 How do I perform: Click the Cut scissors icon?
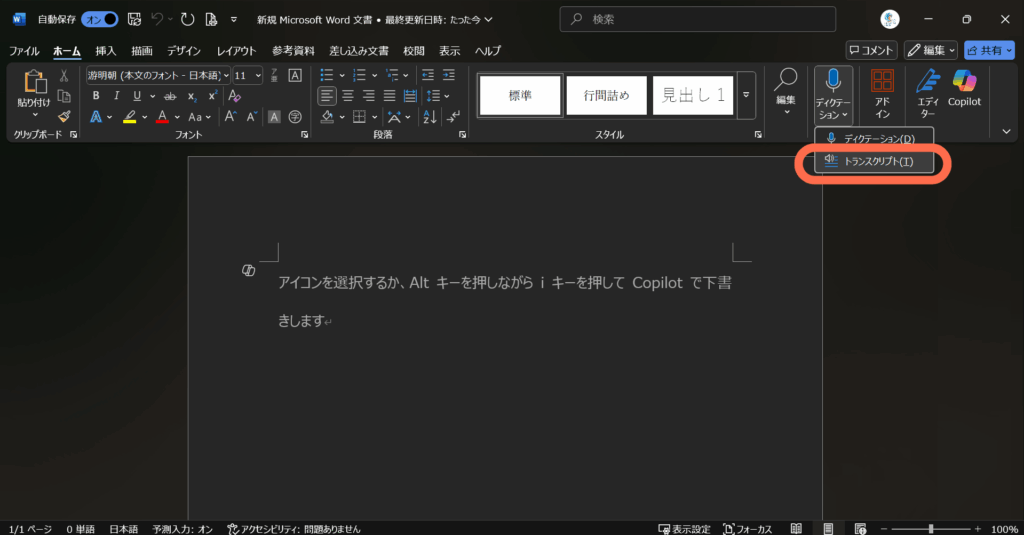(x=64, y=76)
